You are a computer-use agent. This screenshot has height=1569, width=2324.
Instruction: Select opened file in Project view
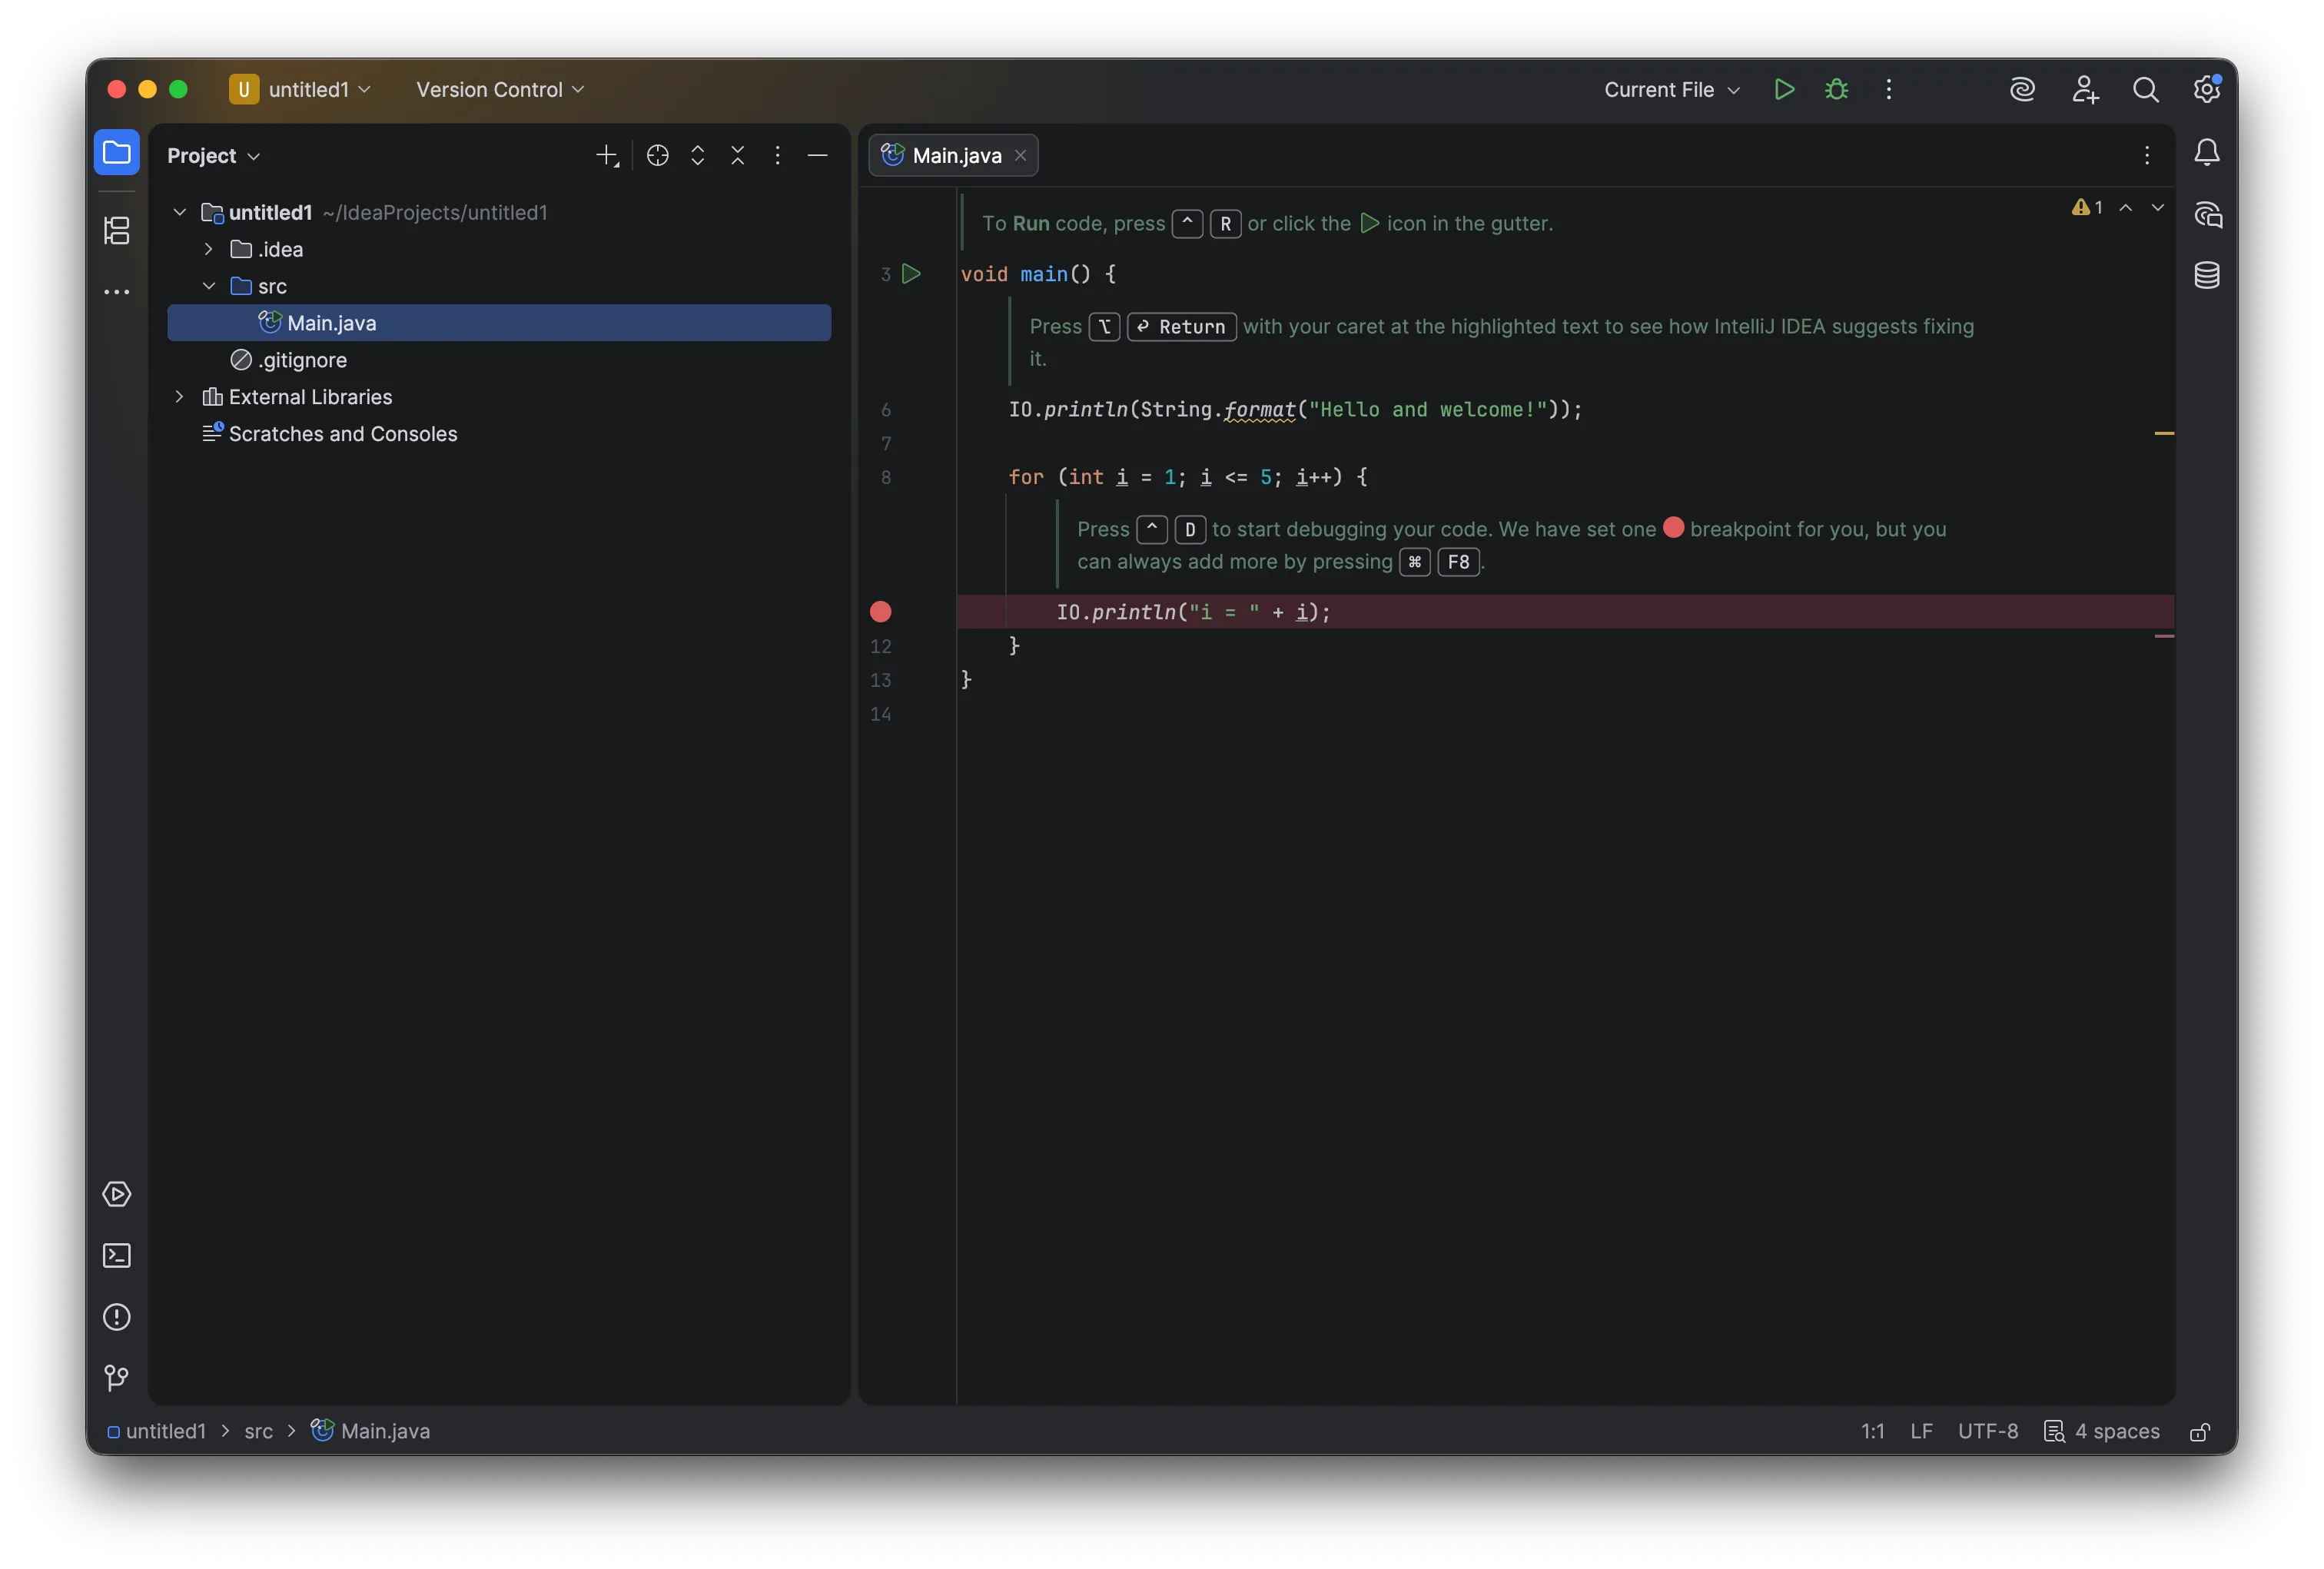click(x=657, y=156)
